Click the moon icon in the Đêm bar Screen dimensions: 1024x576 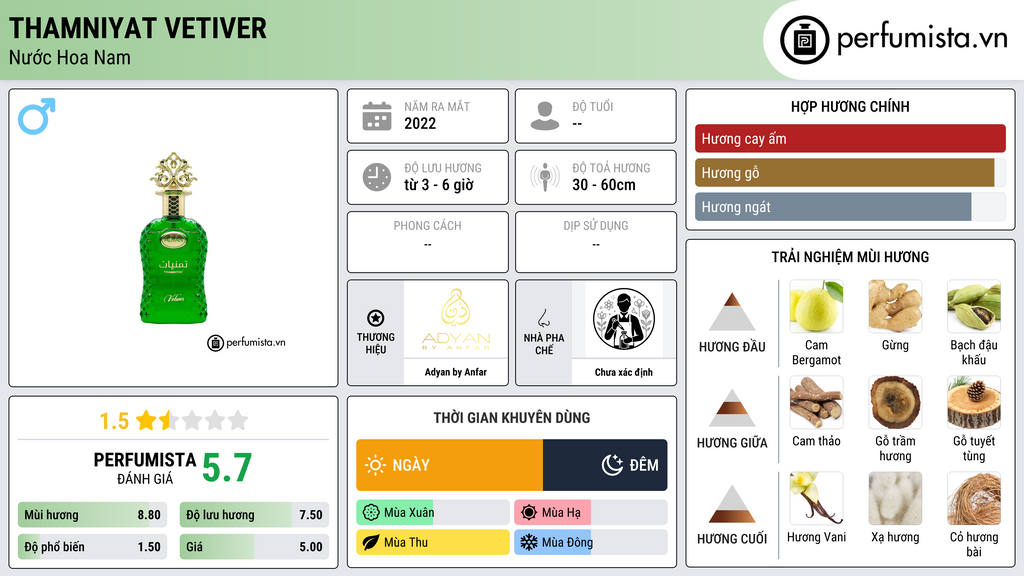(x=612, y=465)
